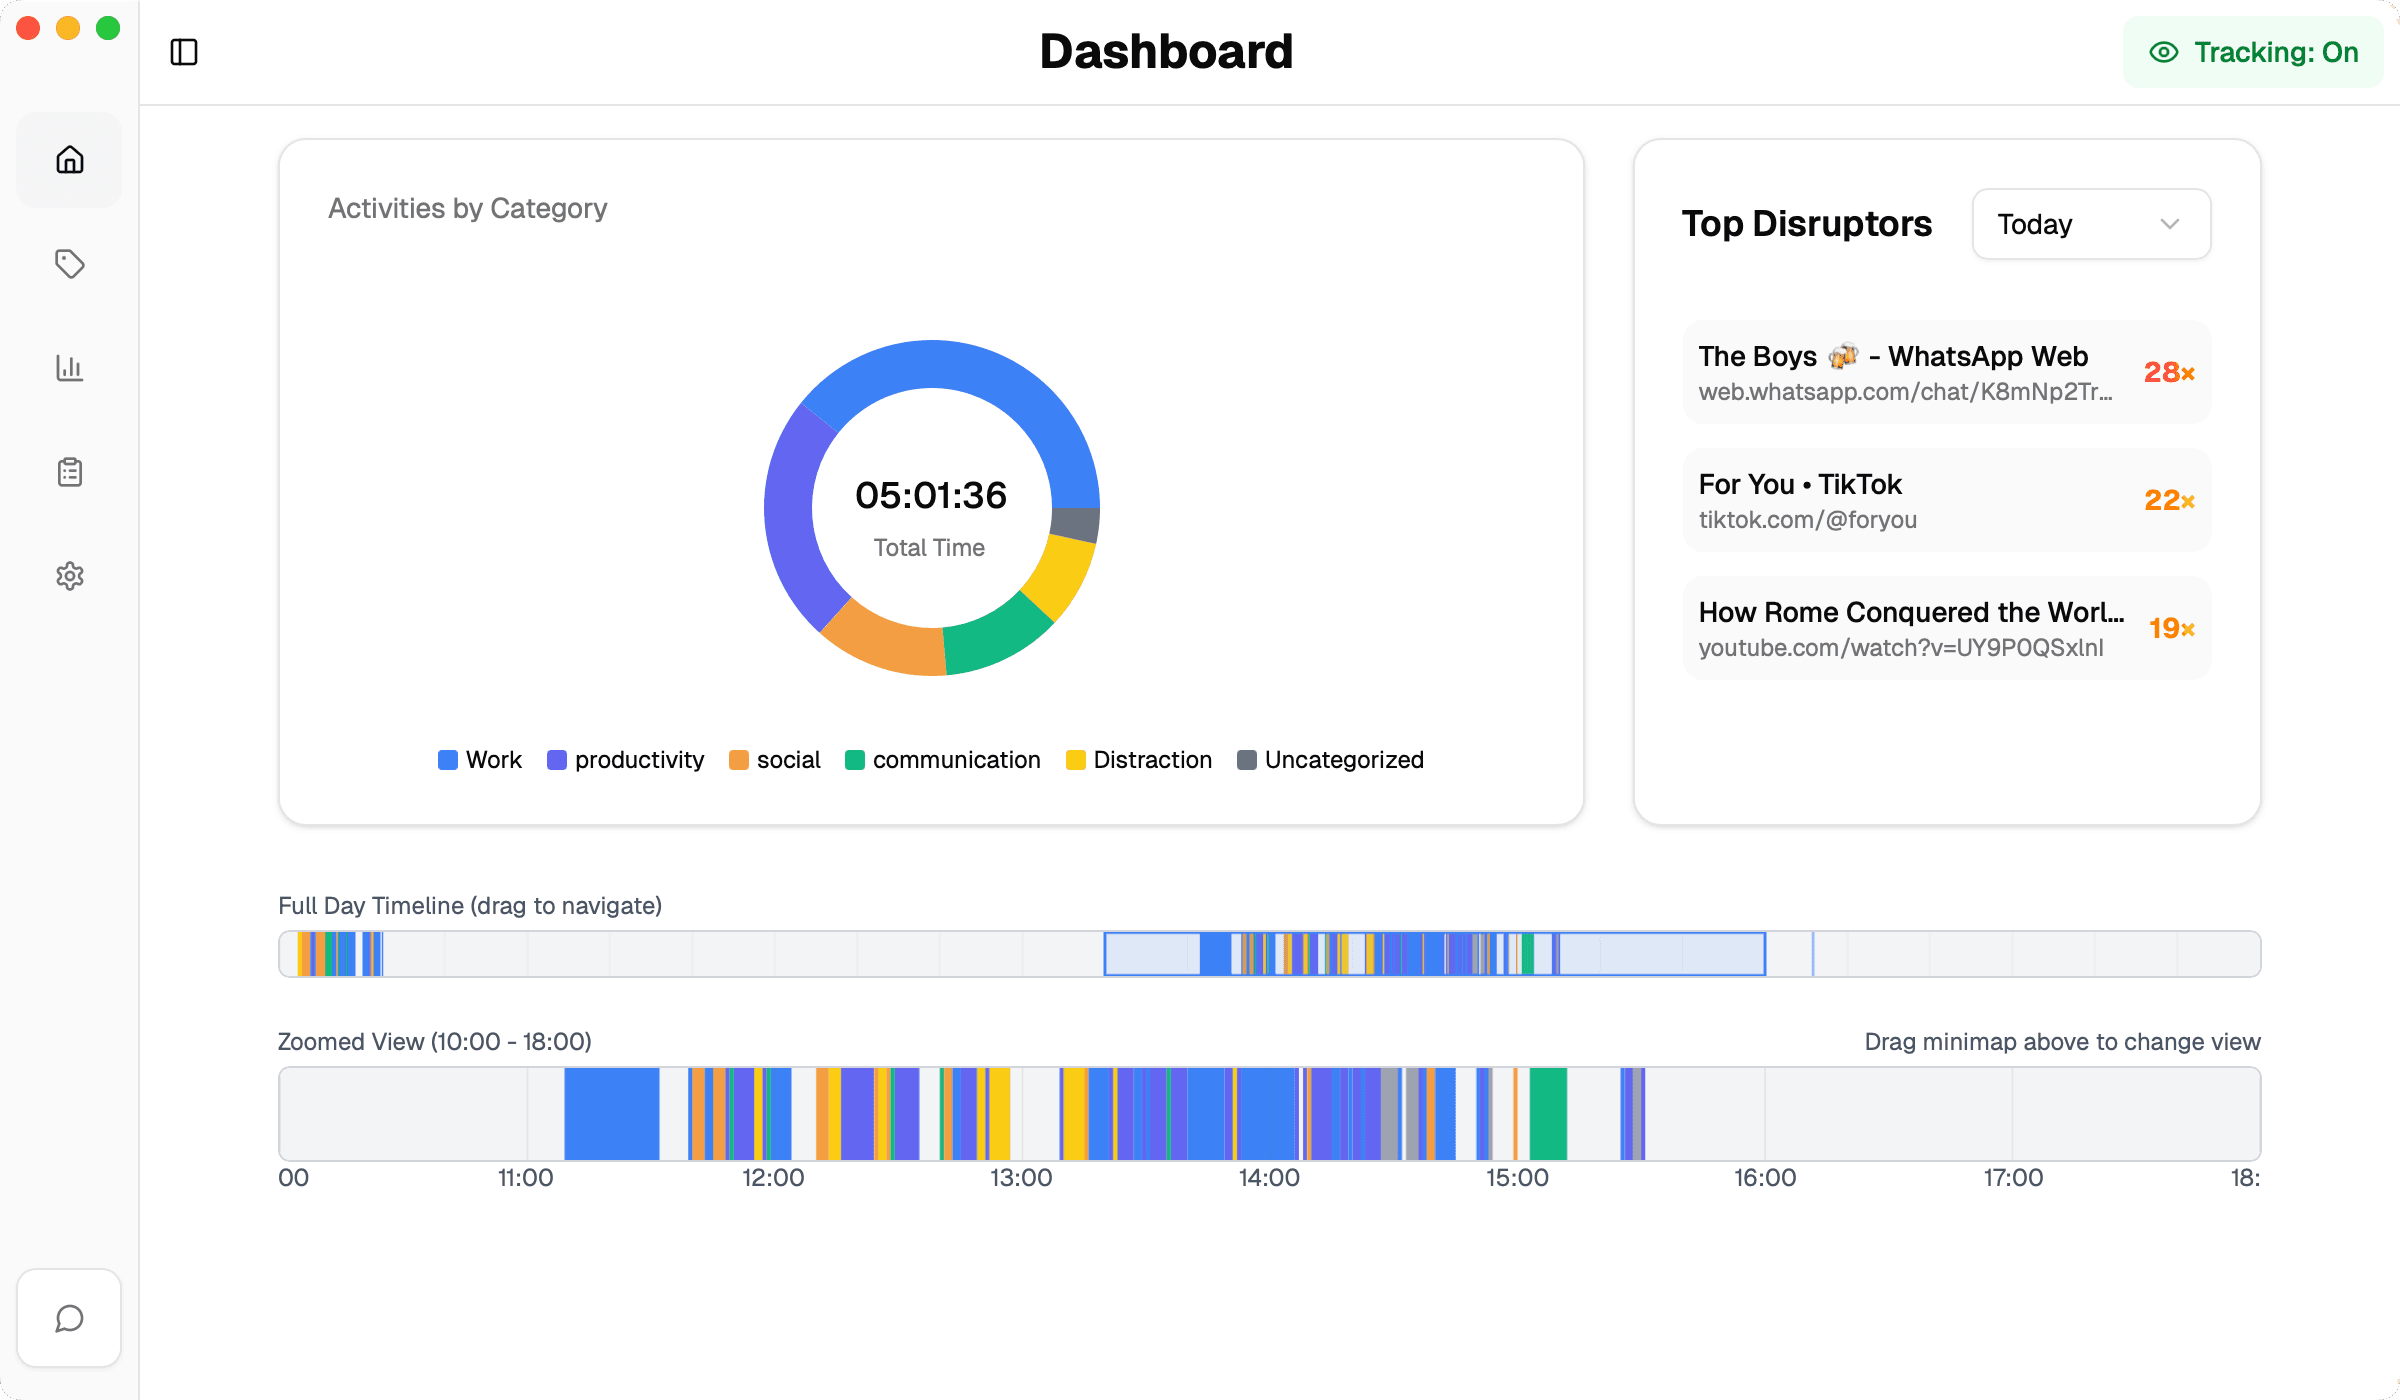Click the Activities by Category panel header
This screenshot has height=1400, width=2400.
pyautogui.click(x=468, y=208)
